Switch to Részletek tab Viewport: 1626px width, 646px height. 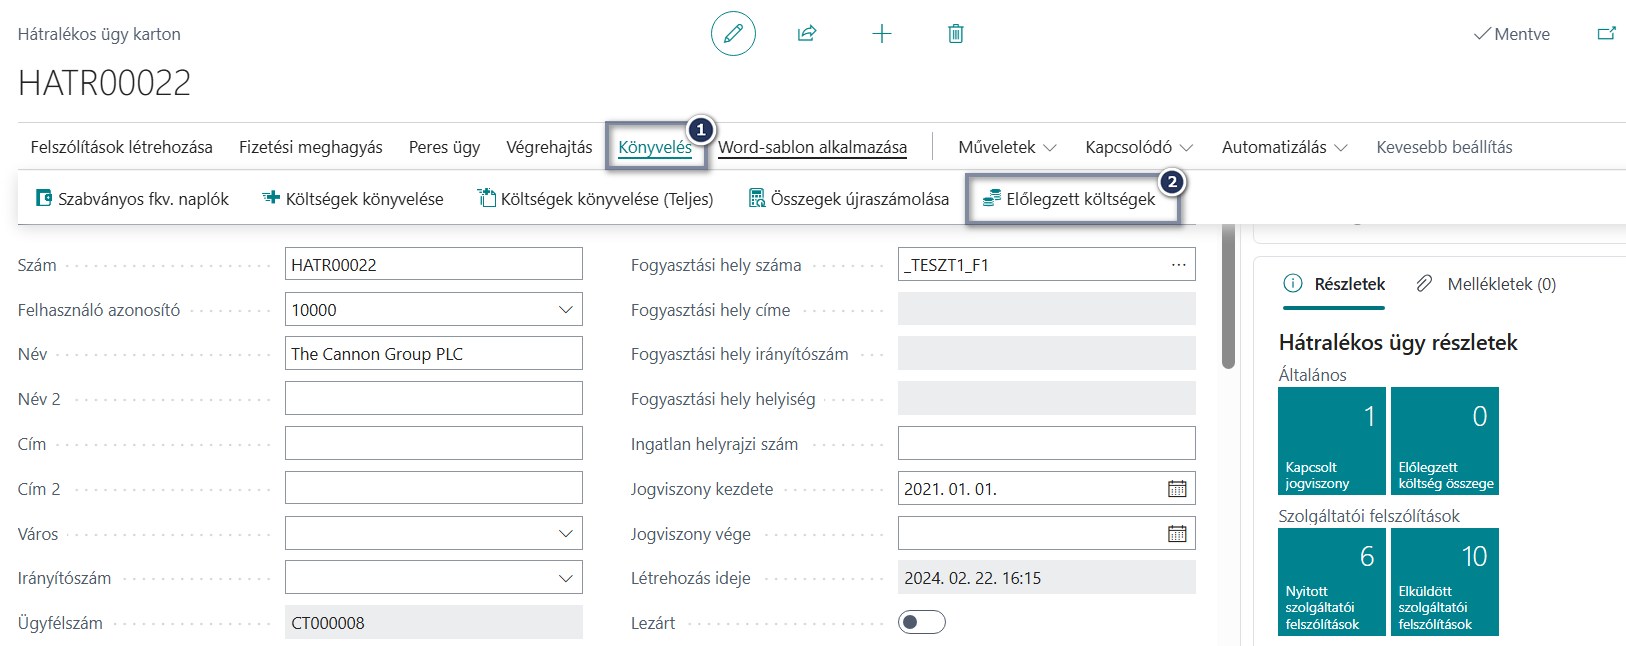[1334, 284]
